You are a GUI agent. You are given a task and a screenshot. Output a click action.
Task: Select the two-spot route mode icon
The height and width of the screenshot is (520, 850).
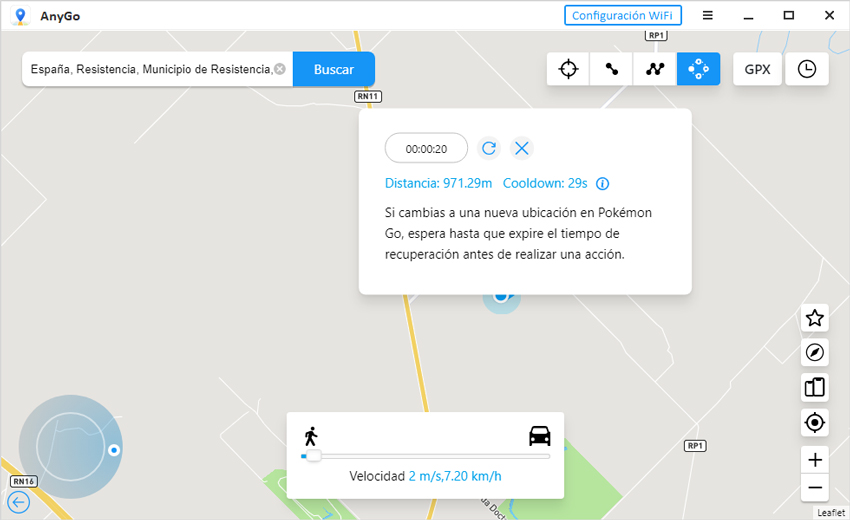pos(611,69)
